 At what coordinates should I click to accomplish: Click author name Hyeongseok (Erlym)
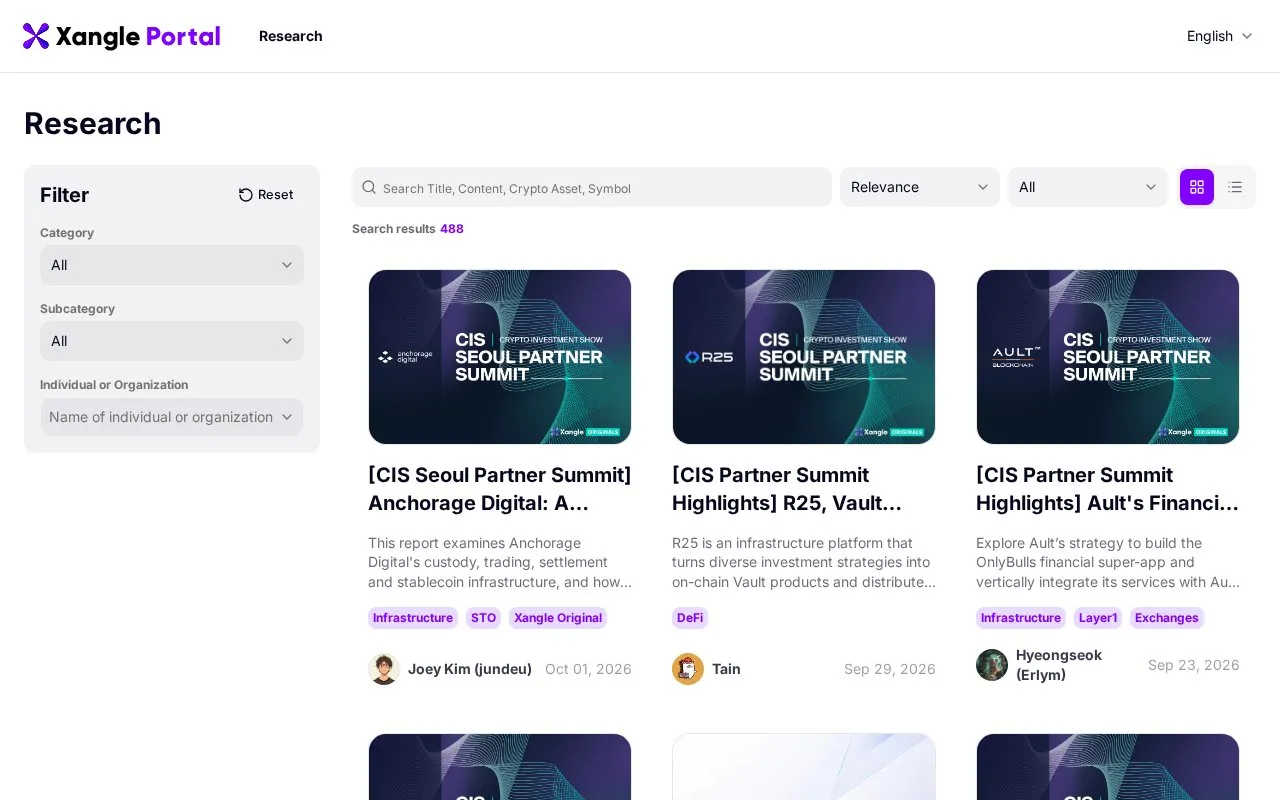coord(1059,665)
